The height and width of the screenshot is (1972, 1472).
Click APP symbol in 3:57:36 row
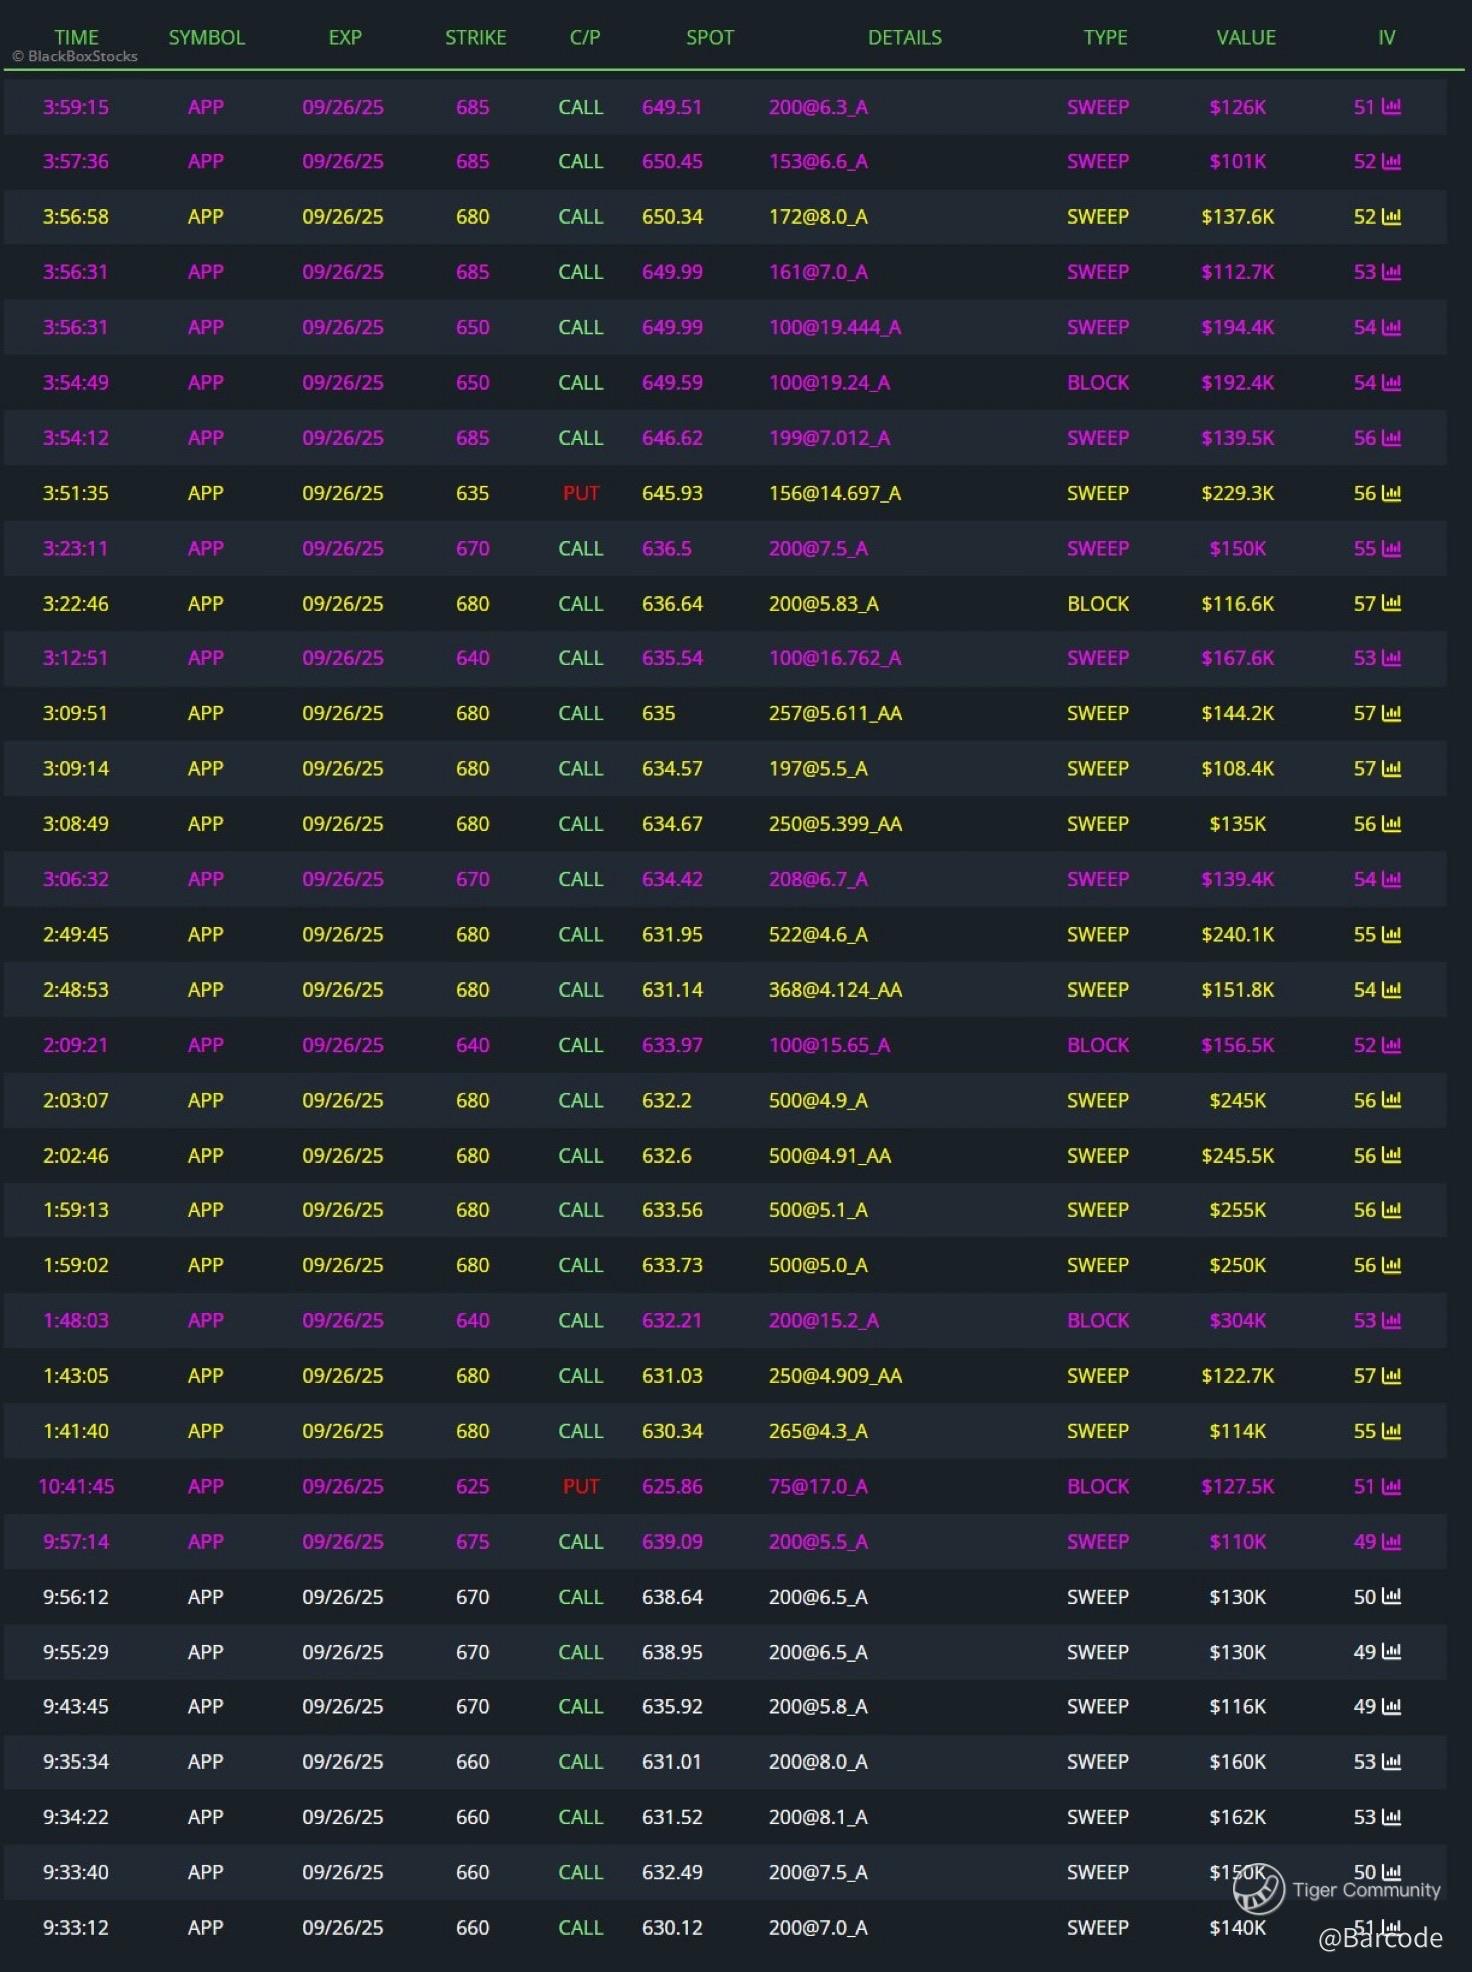click(205, 161)
